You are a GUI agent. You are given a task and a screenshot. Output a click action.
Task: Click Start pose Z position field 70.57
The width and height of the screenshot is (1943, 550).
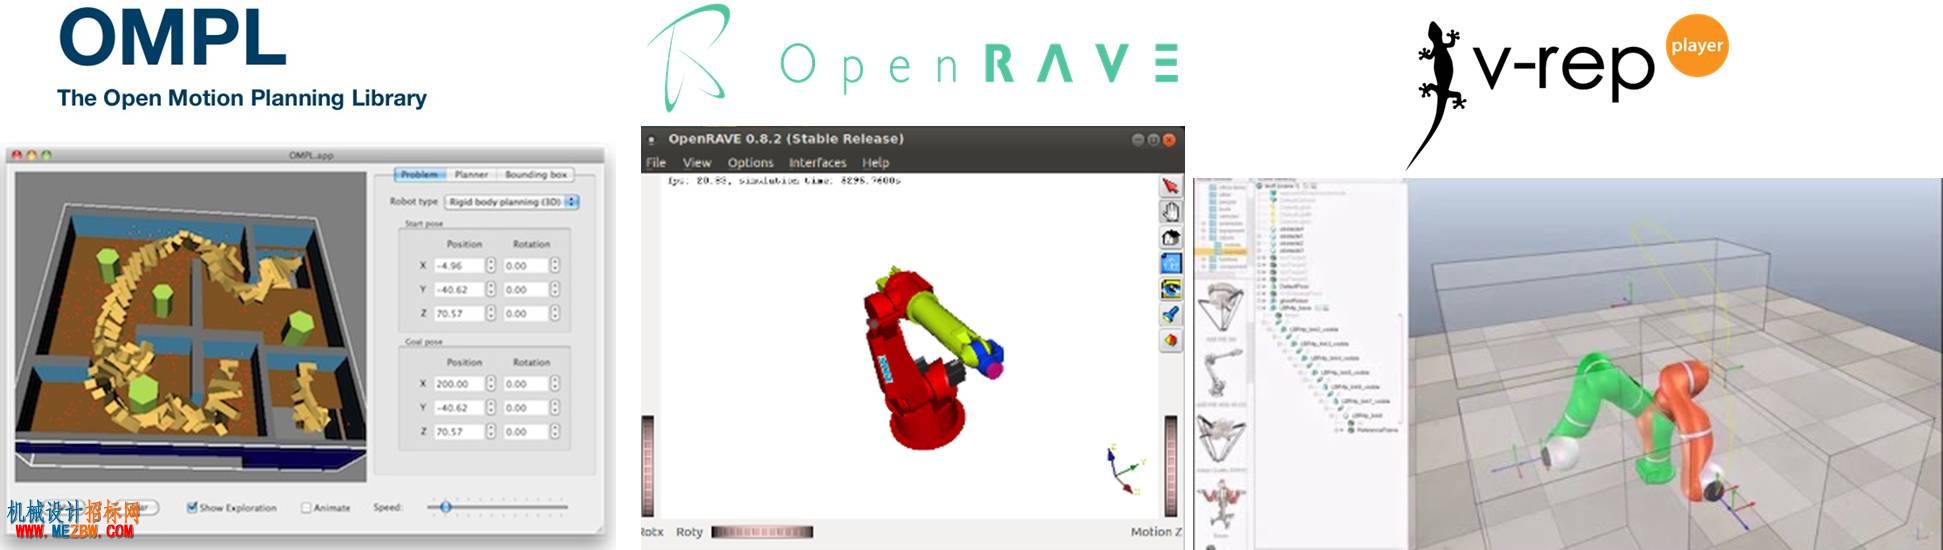tap(458, 313)
